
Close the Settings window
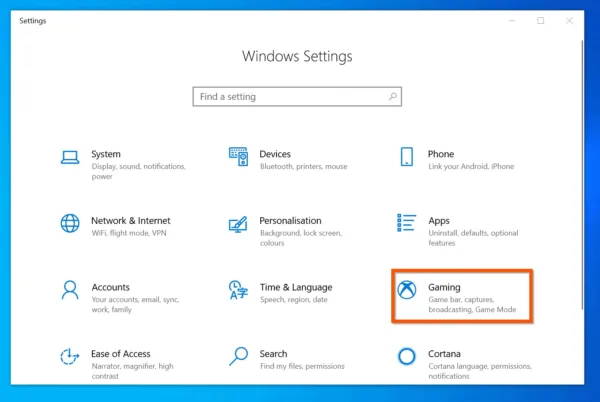[x=569, y=21]
